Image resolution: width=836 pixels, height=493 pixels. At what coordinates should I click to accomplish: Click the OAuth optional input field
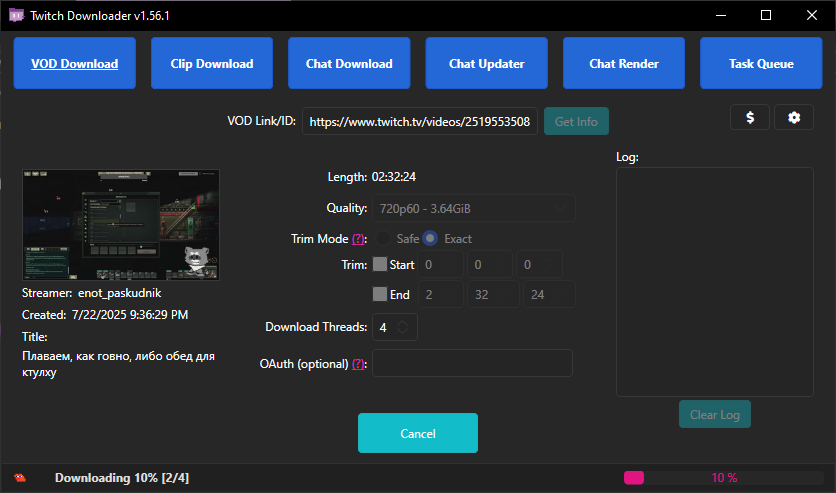click(472, 363)
